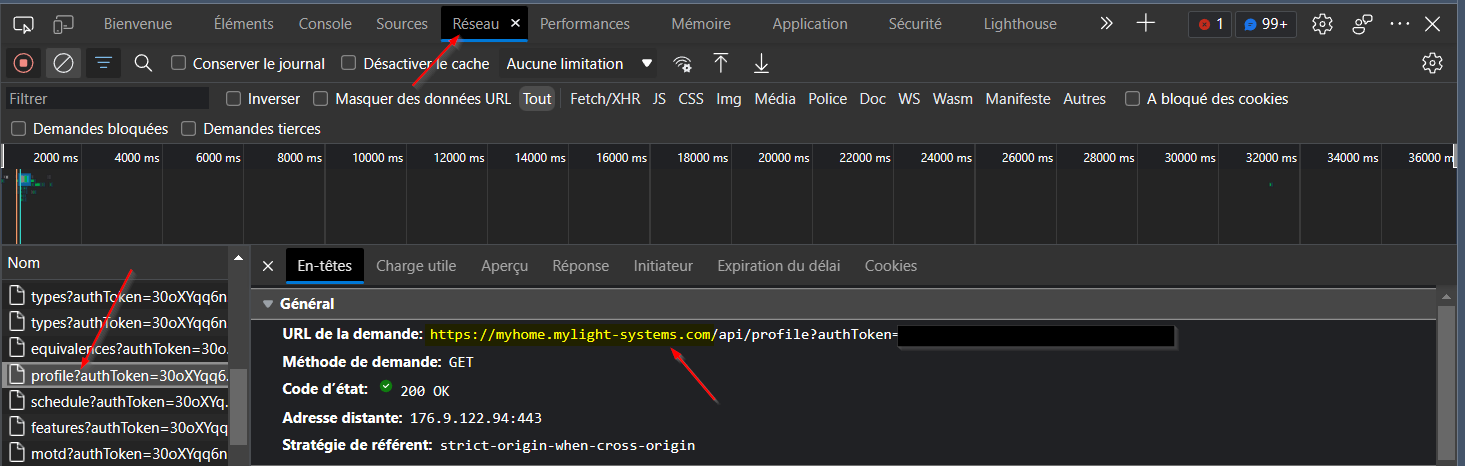Show more tabs double chevron

tap(1106, 23)
